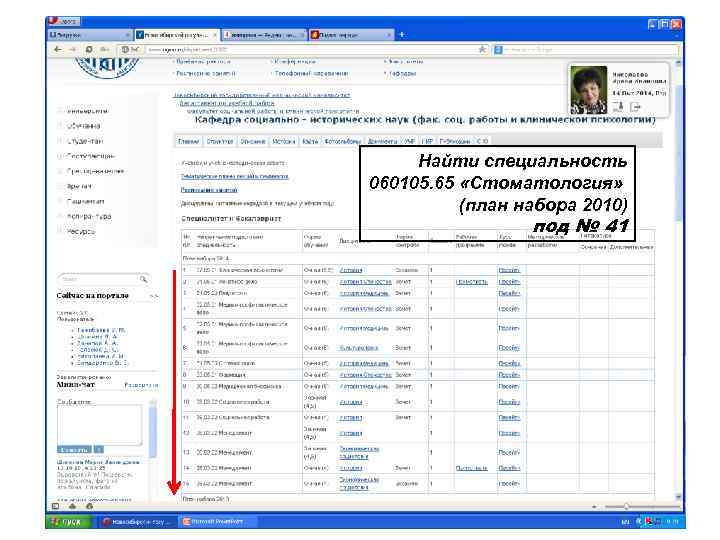
Task: Click the mini-chat vertical scrollbar
Action: point(153,428)
